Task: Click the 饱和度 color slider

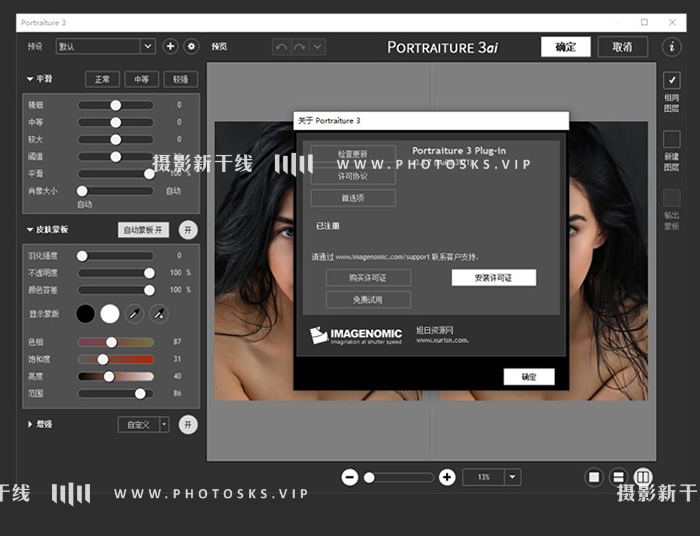Action: coord(116,359)
